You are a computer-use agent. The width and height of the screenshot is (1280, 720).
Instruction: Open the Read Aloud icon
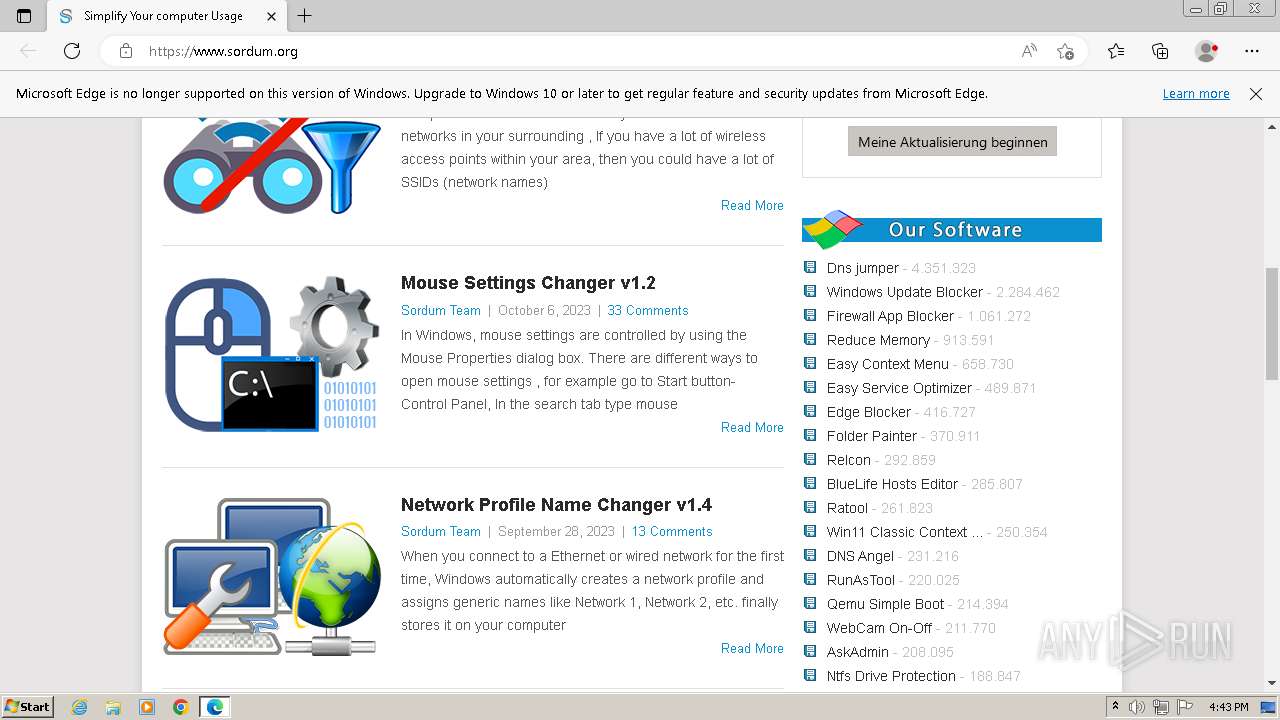(1029, 51)
